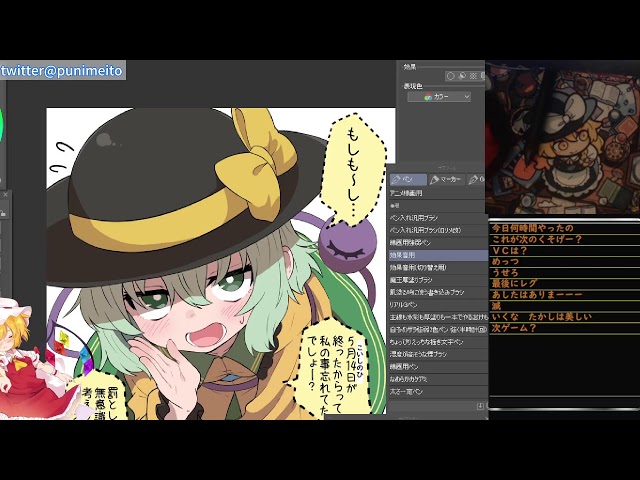Select the layer color grid effect icon
Screen dimensions: 640x480
(x=473, y=76)
